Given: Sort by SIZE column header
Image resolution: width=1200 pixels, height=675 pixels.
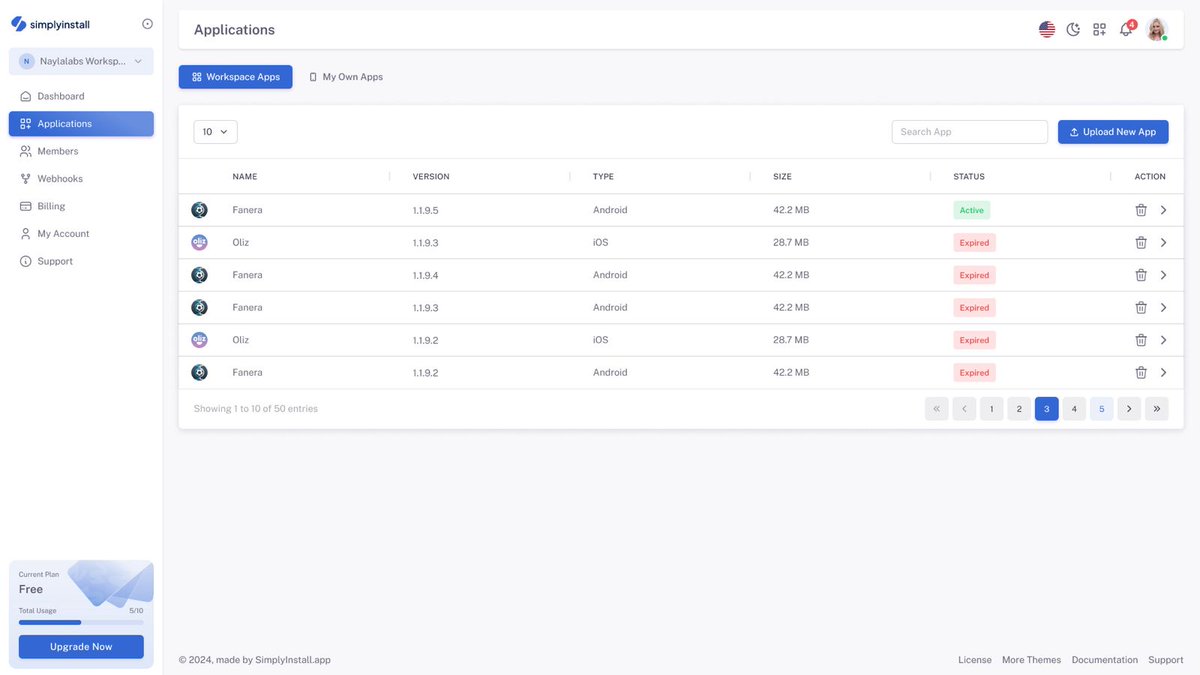Looking at the screenshot, I should pyautogui.click(x=782, y=177).
